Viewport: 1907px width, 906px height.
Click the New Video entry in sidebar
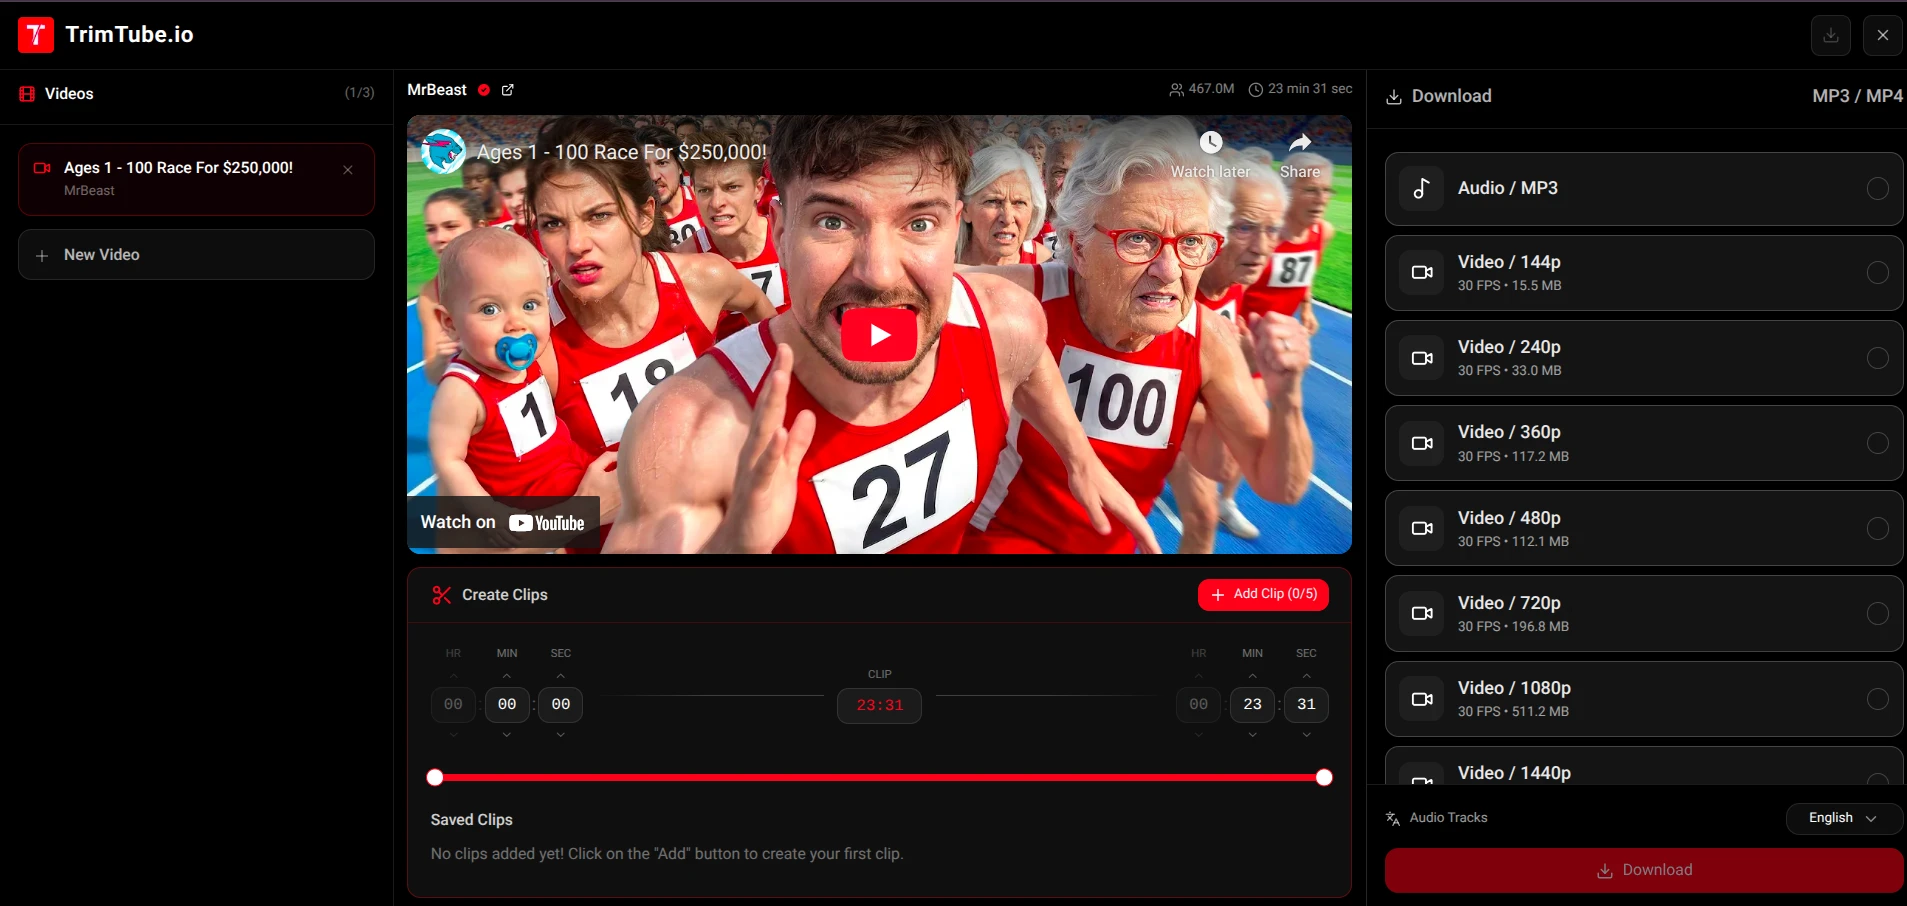(x=196, y=255)
